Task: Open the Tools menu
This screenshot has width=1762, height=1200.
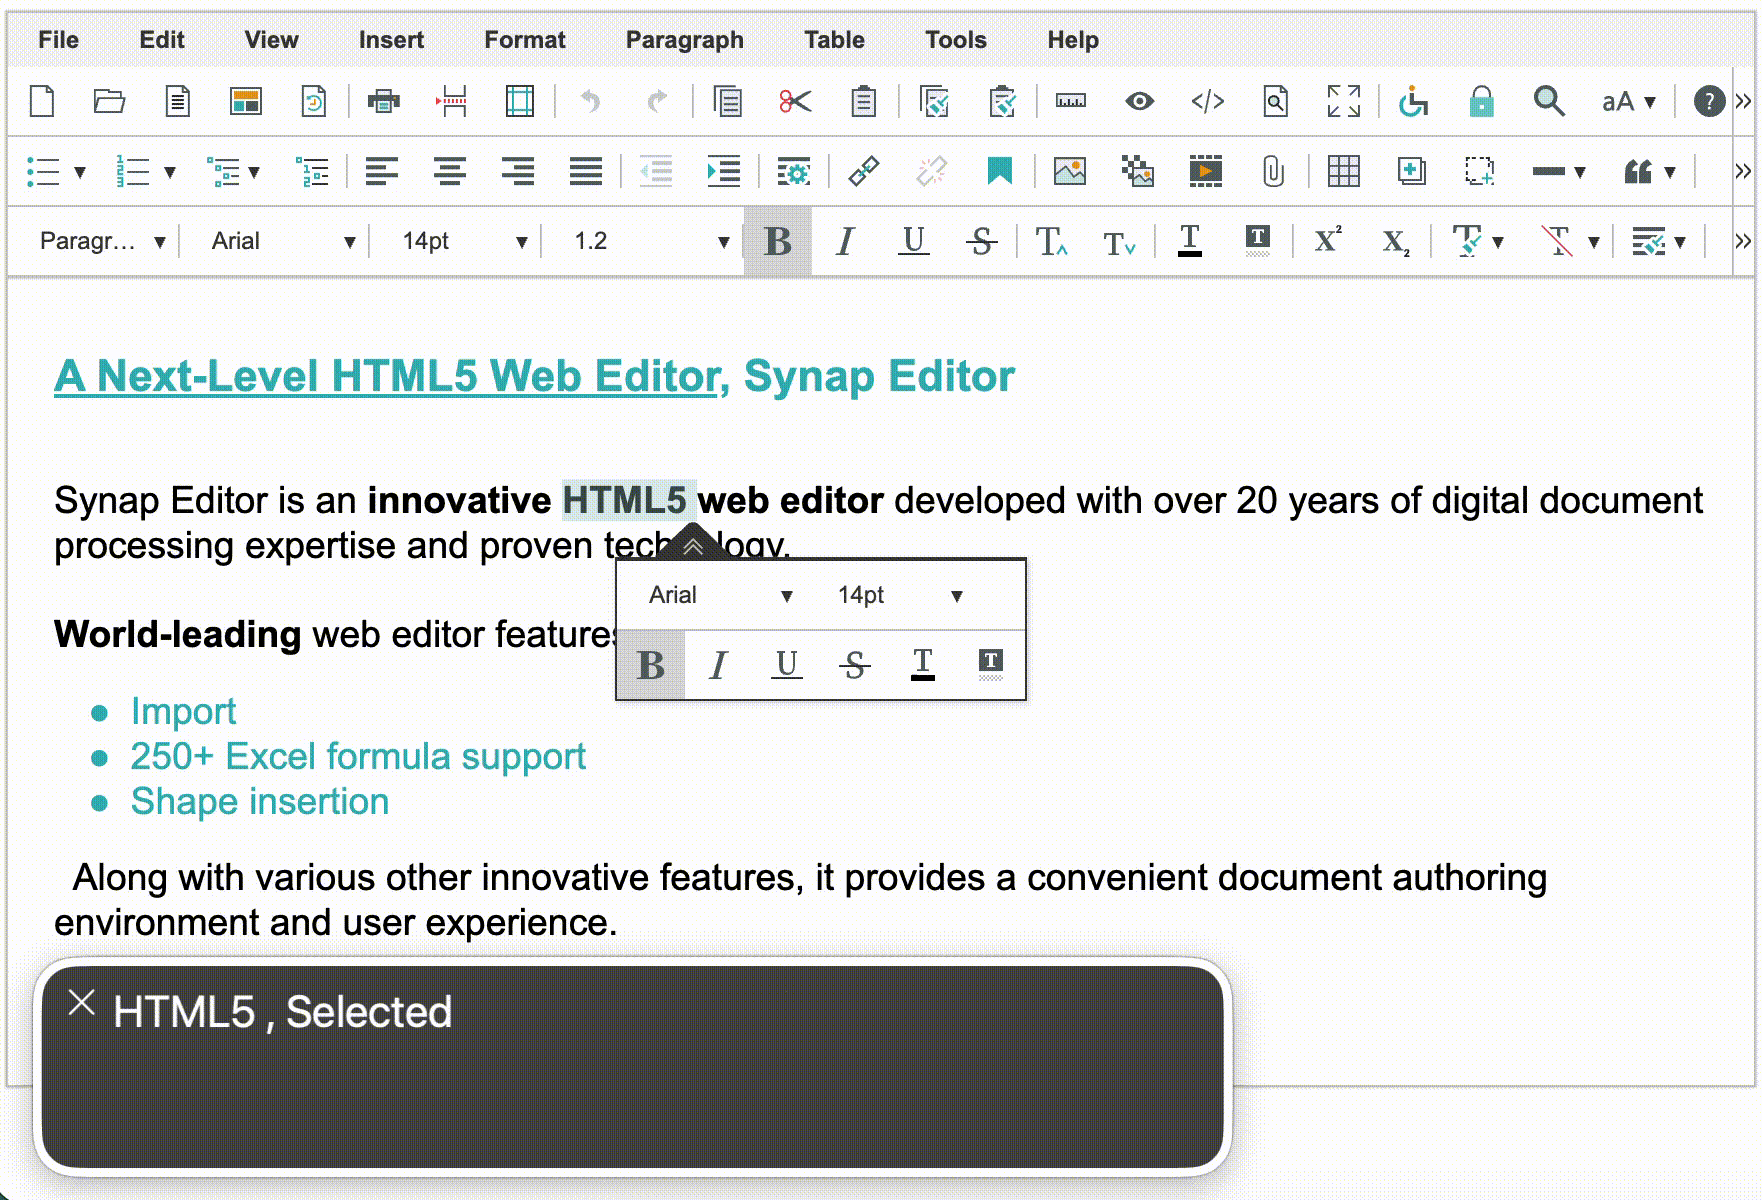Action: pyautogui.click(x=956, y=40)
